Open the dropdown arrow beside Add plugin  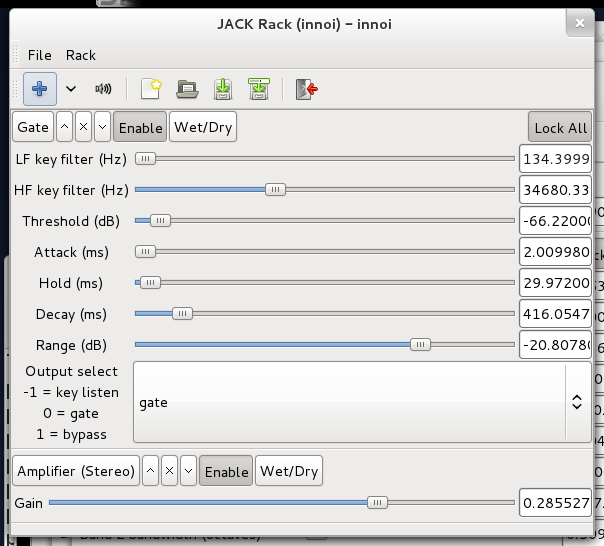(71, 89)
